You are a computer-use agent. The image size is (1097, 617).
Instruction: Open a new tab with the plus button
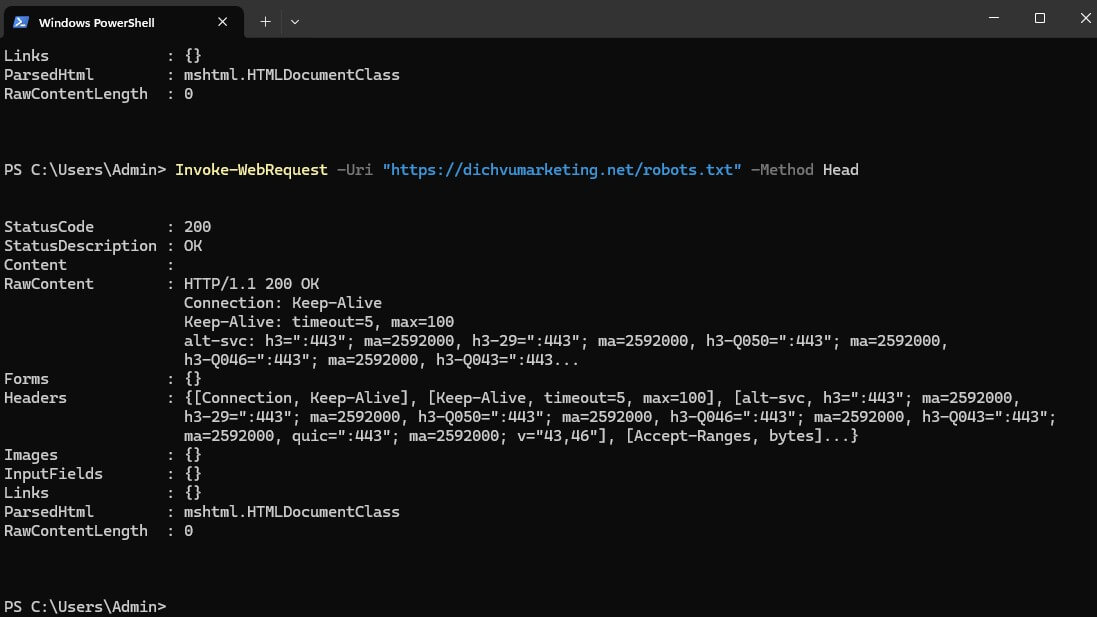[x=266, y=21]
